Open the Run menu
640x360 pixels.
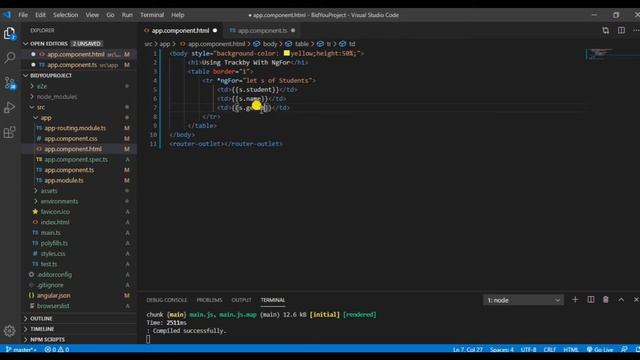[x=127, y=15]
